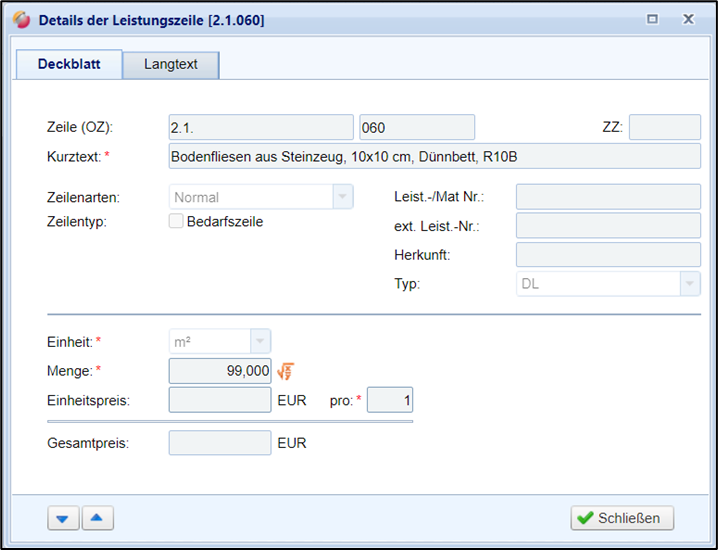Viewport: 718px width, 550px height.
Task: Focus the Einheitspreis field
Action: coord(220,401)
